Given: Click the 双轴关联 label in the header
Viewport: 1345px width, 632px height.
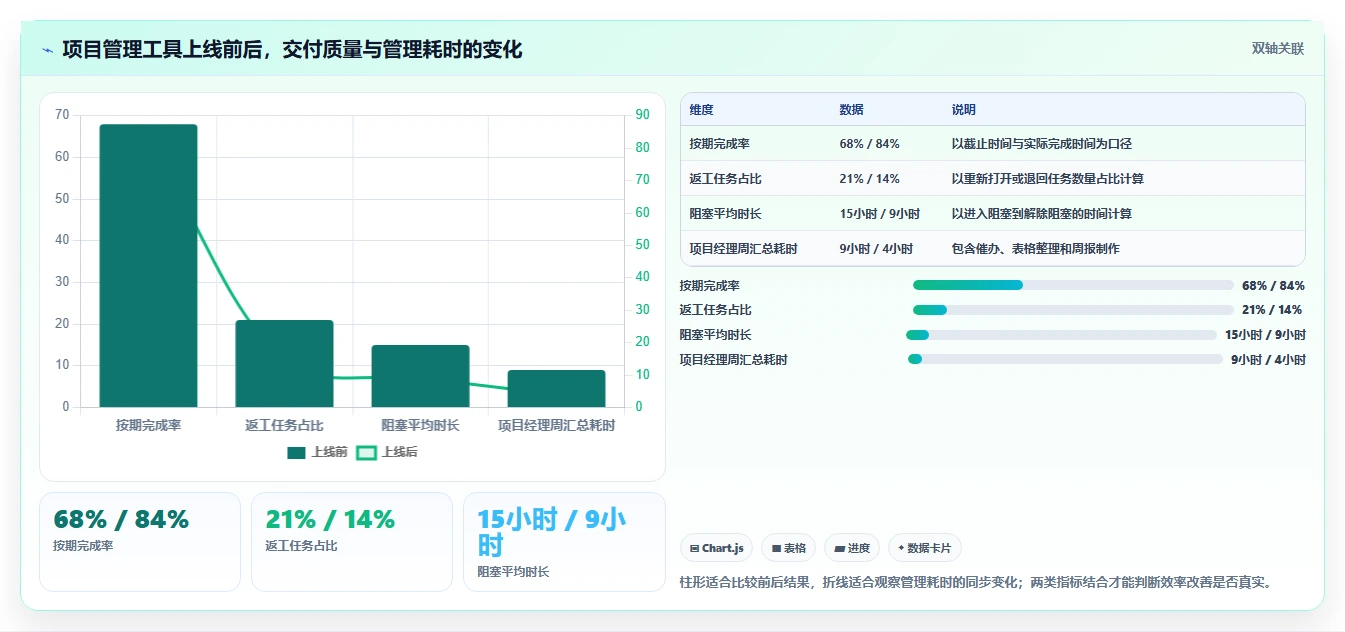Looking at the screenshot, I should [x=1278, y=49].
